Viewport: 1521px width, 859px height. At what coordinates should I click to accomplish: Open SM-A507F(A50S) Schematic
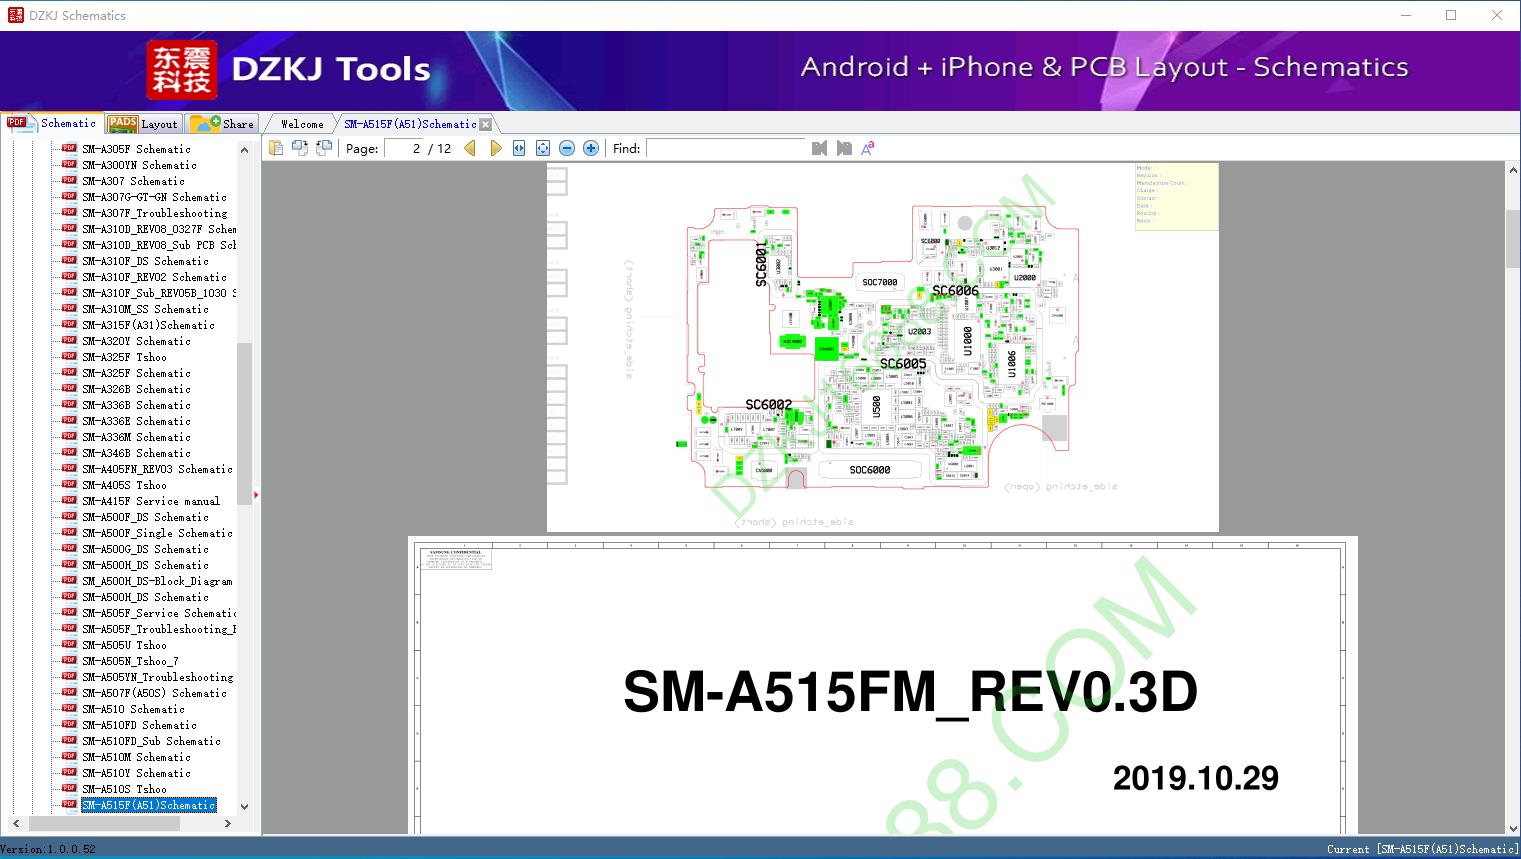(154, 693)
